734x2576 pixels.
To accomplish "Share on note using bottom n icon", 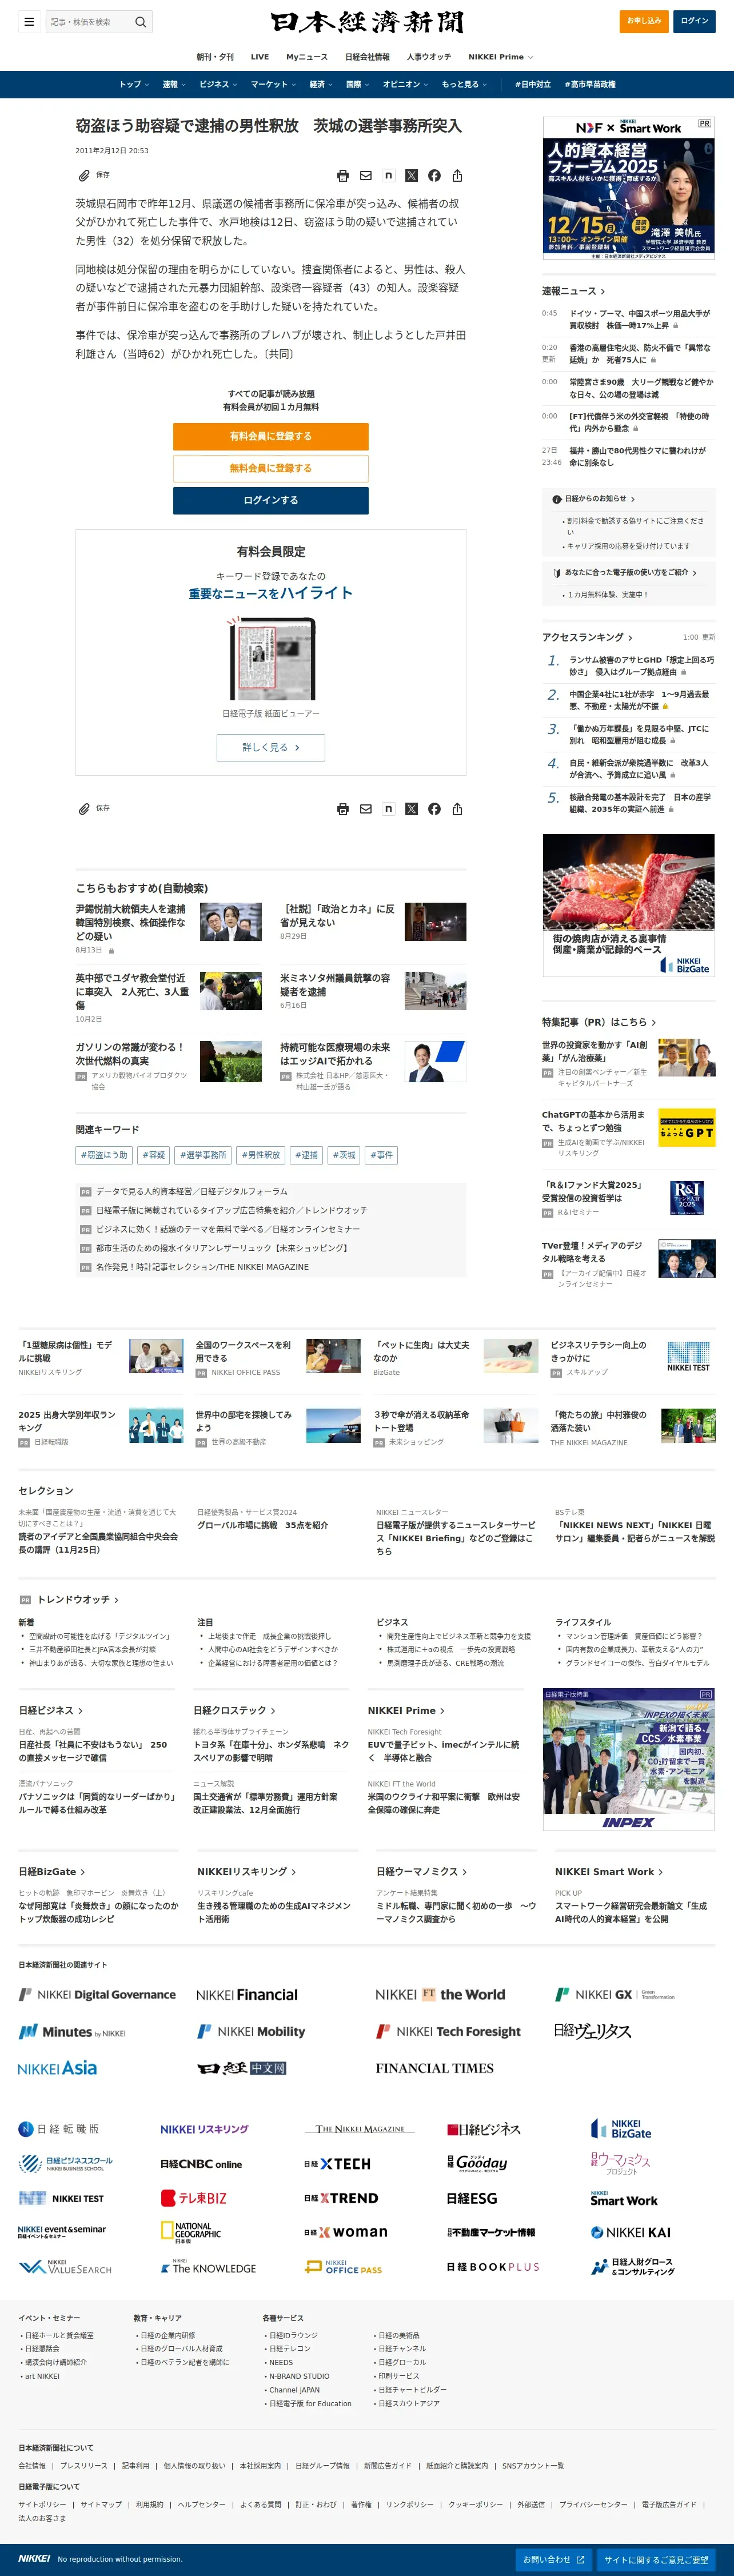I will pos(389,809).
